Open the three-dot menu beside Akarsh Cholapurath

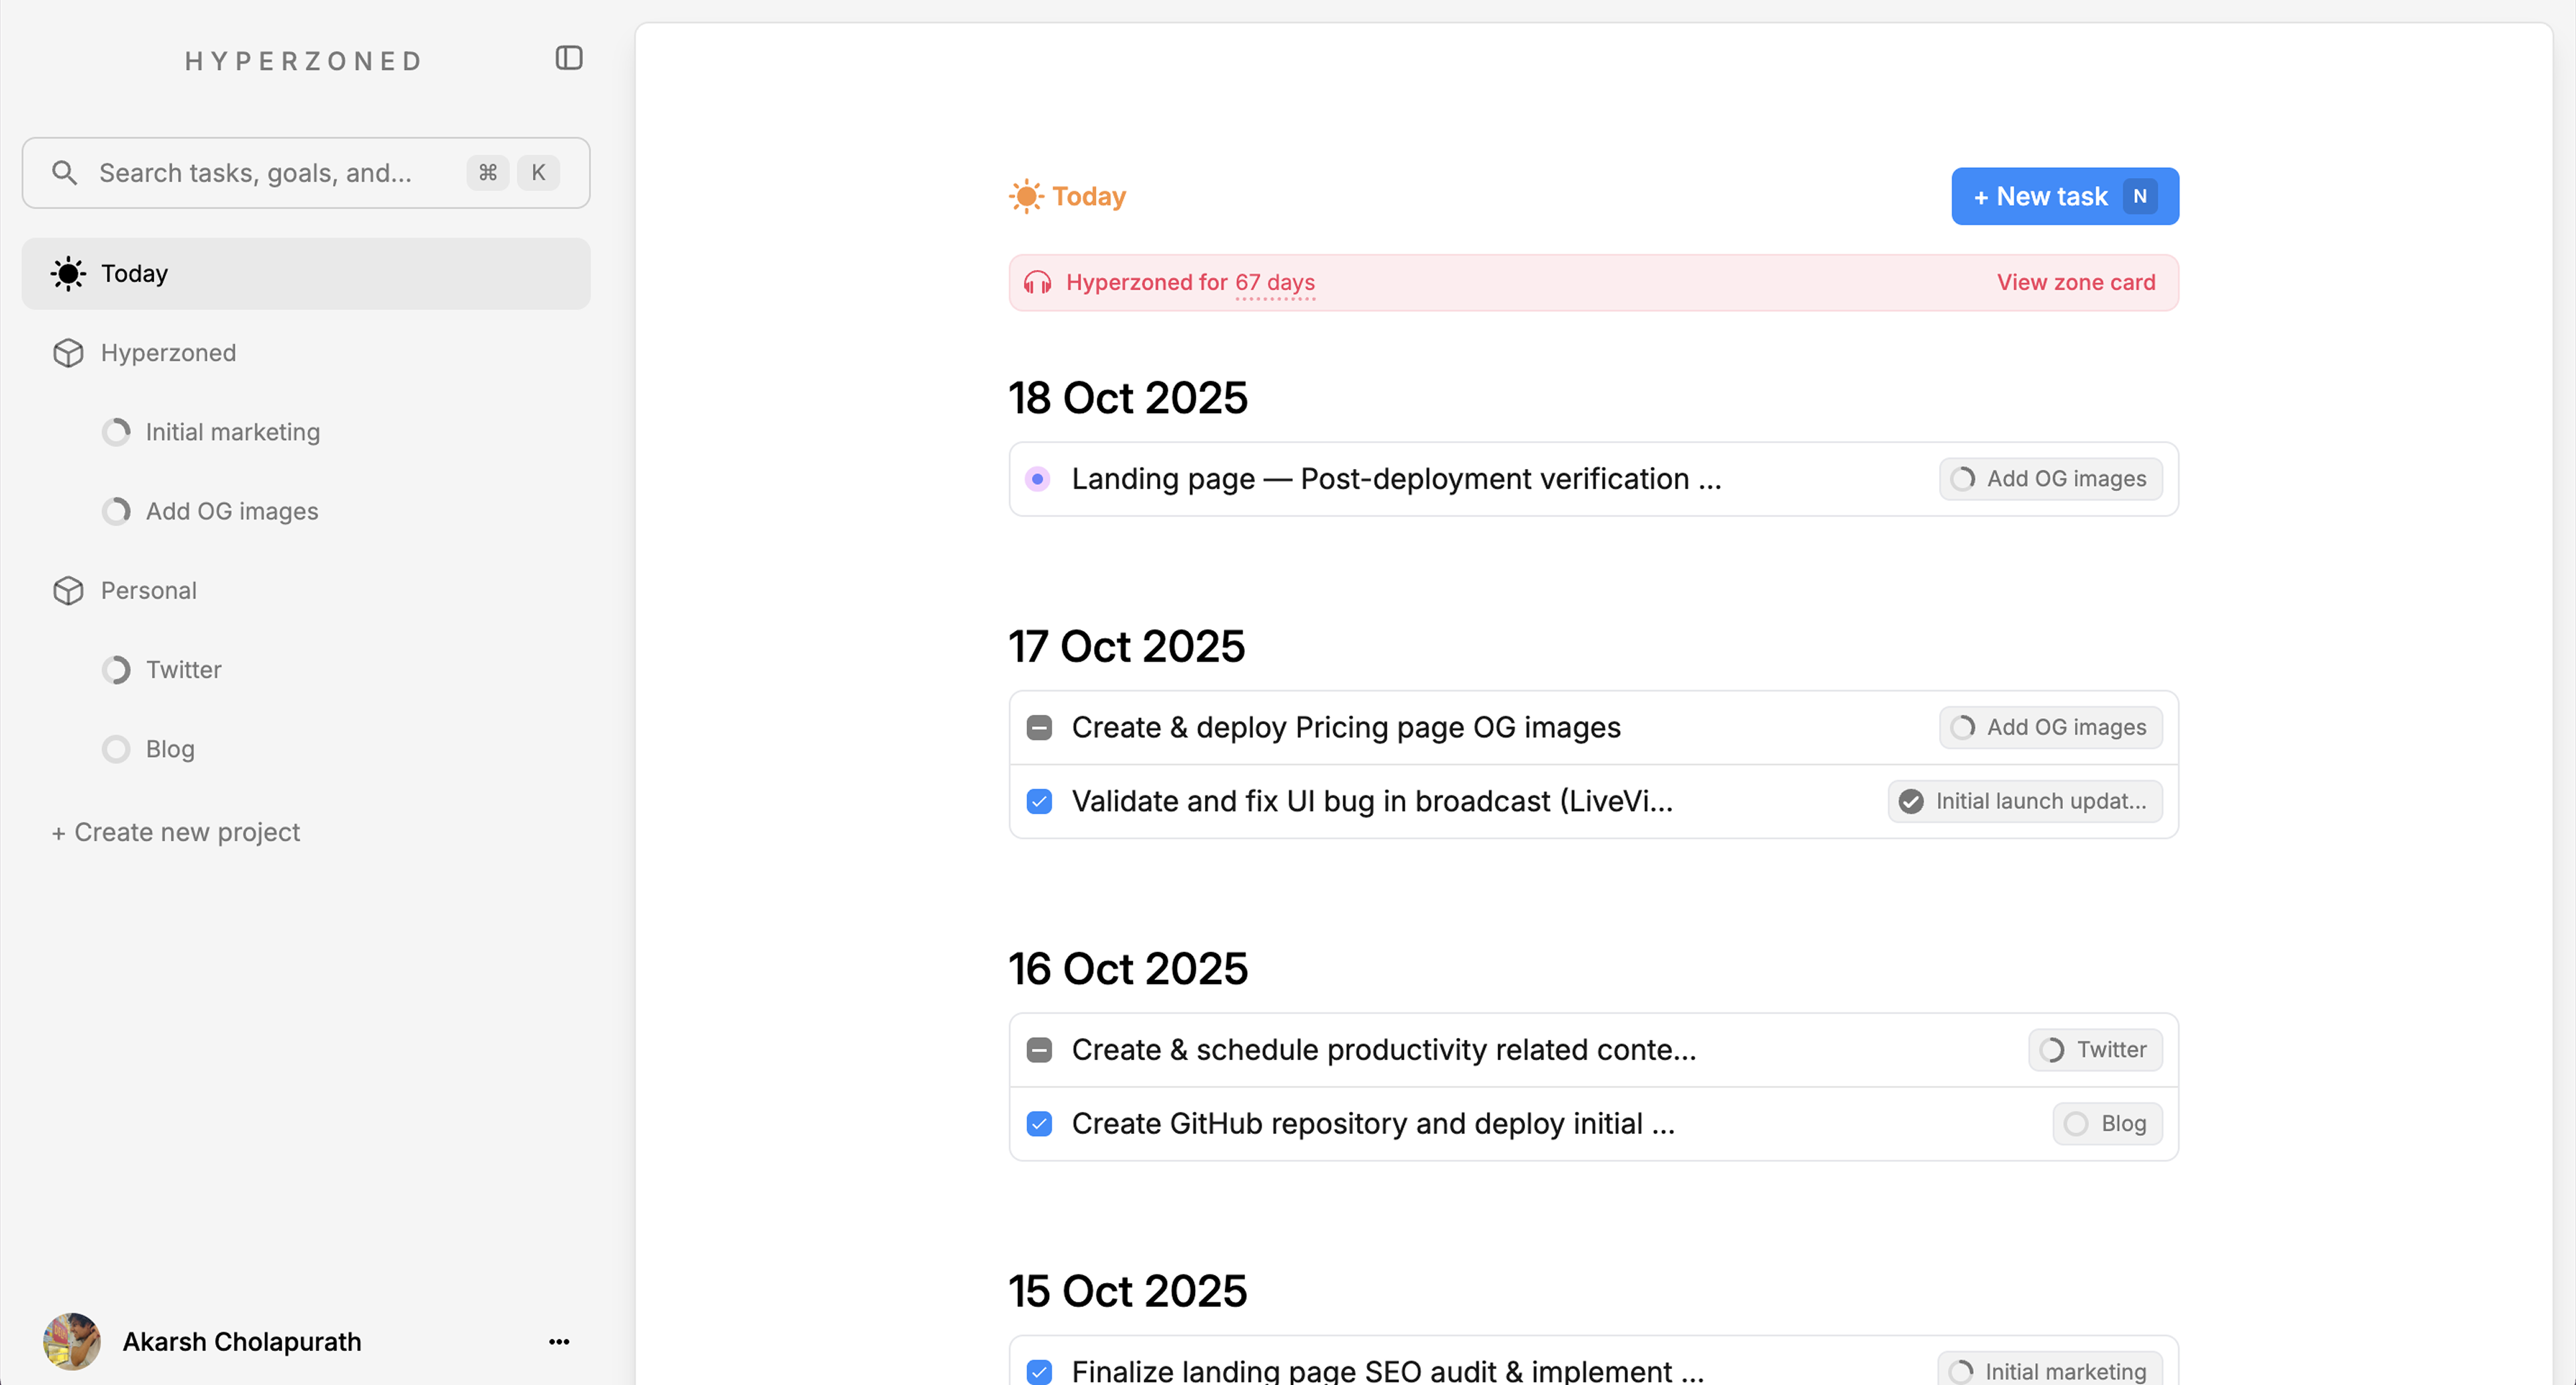point(559,1342)
